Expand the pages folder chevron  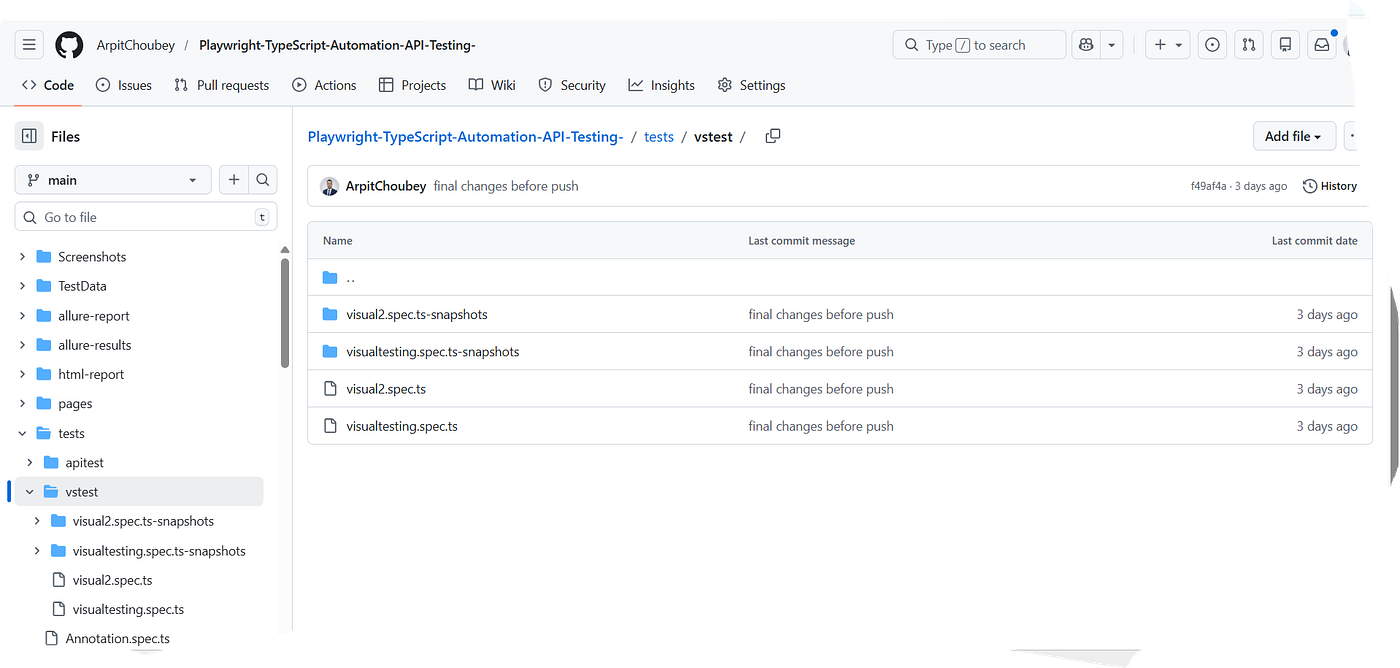23,404
